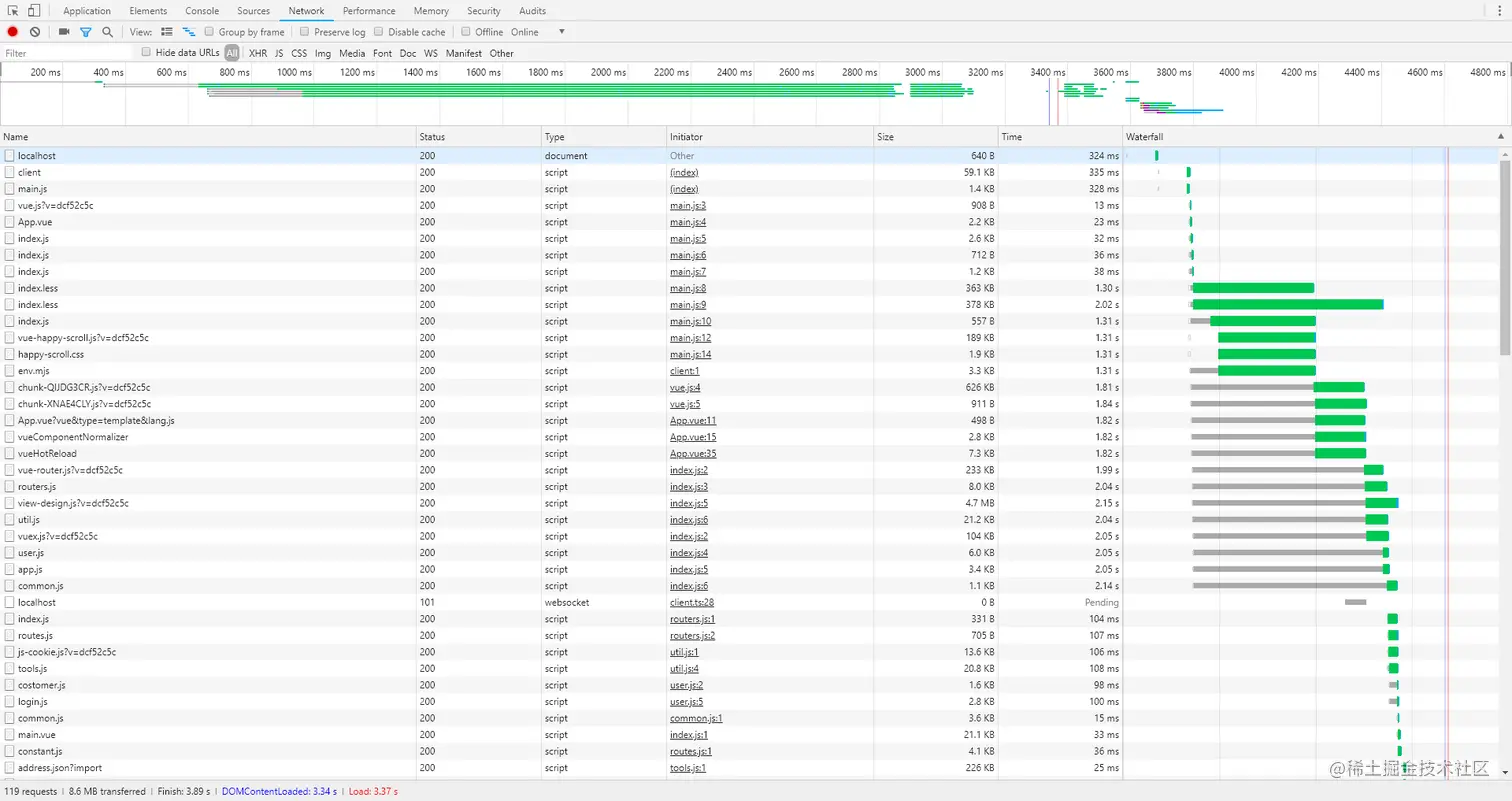Follow the tools.js:1 initiator link

coord(688,768)
